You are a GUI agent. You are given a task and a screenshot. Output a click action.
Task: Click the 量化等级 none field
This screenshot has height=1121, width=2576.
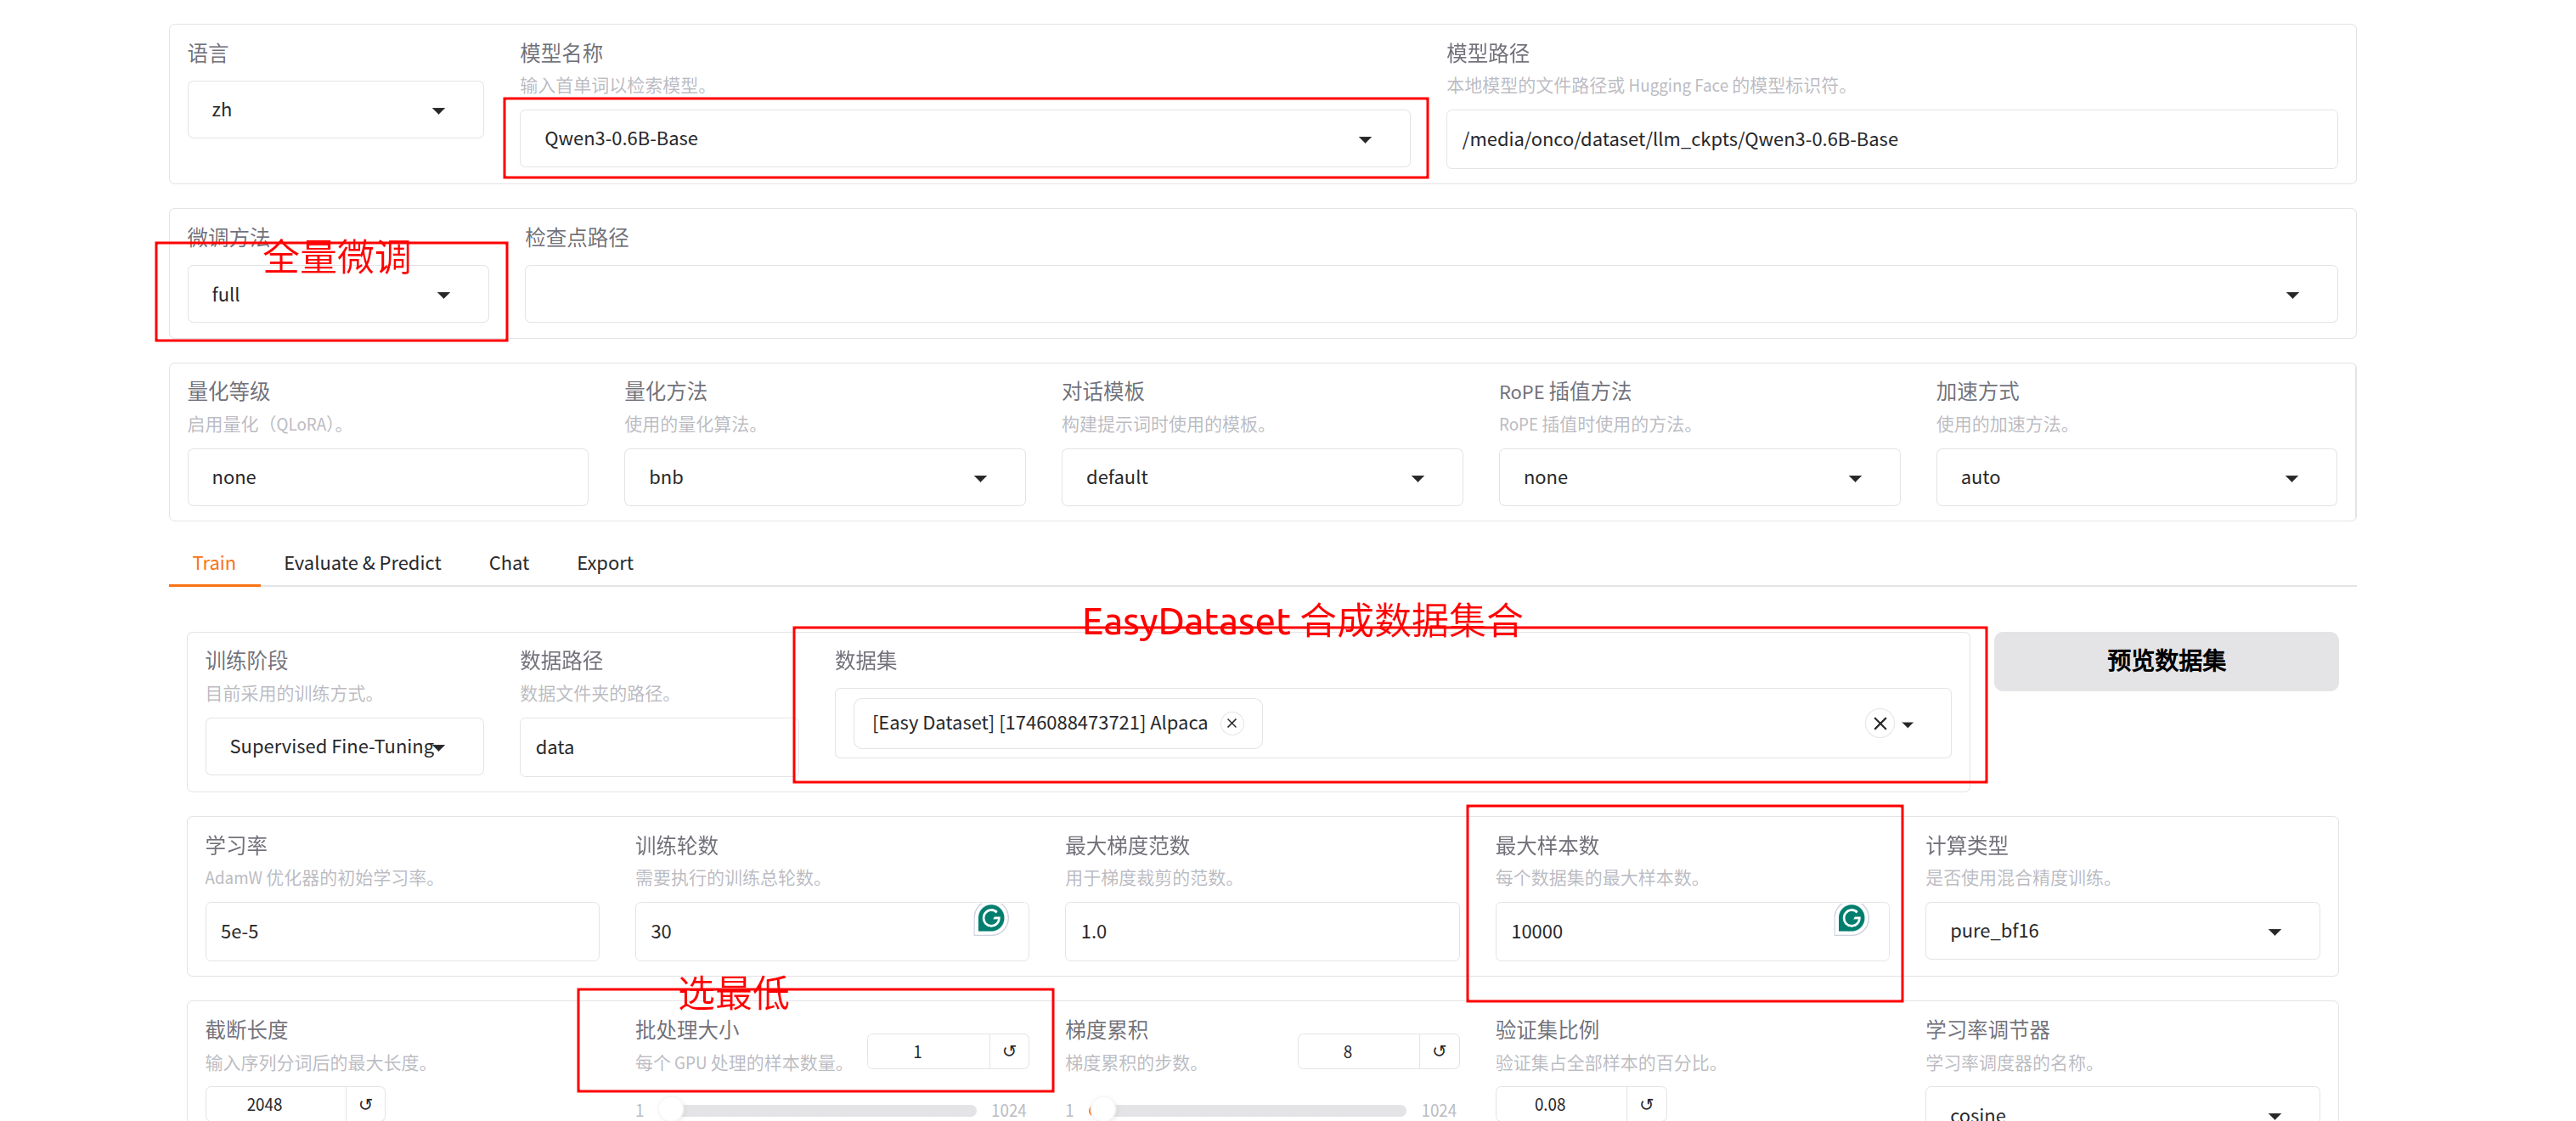[388, 477]
